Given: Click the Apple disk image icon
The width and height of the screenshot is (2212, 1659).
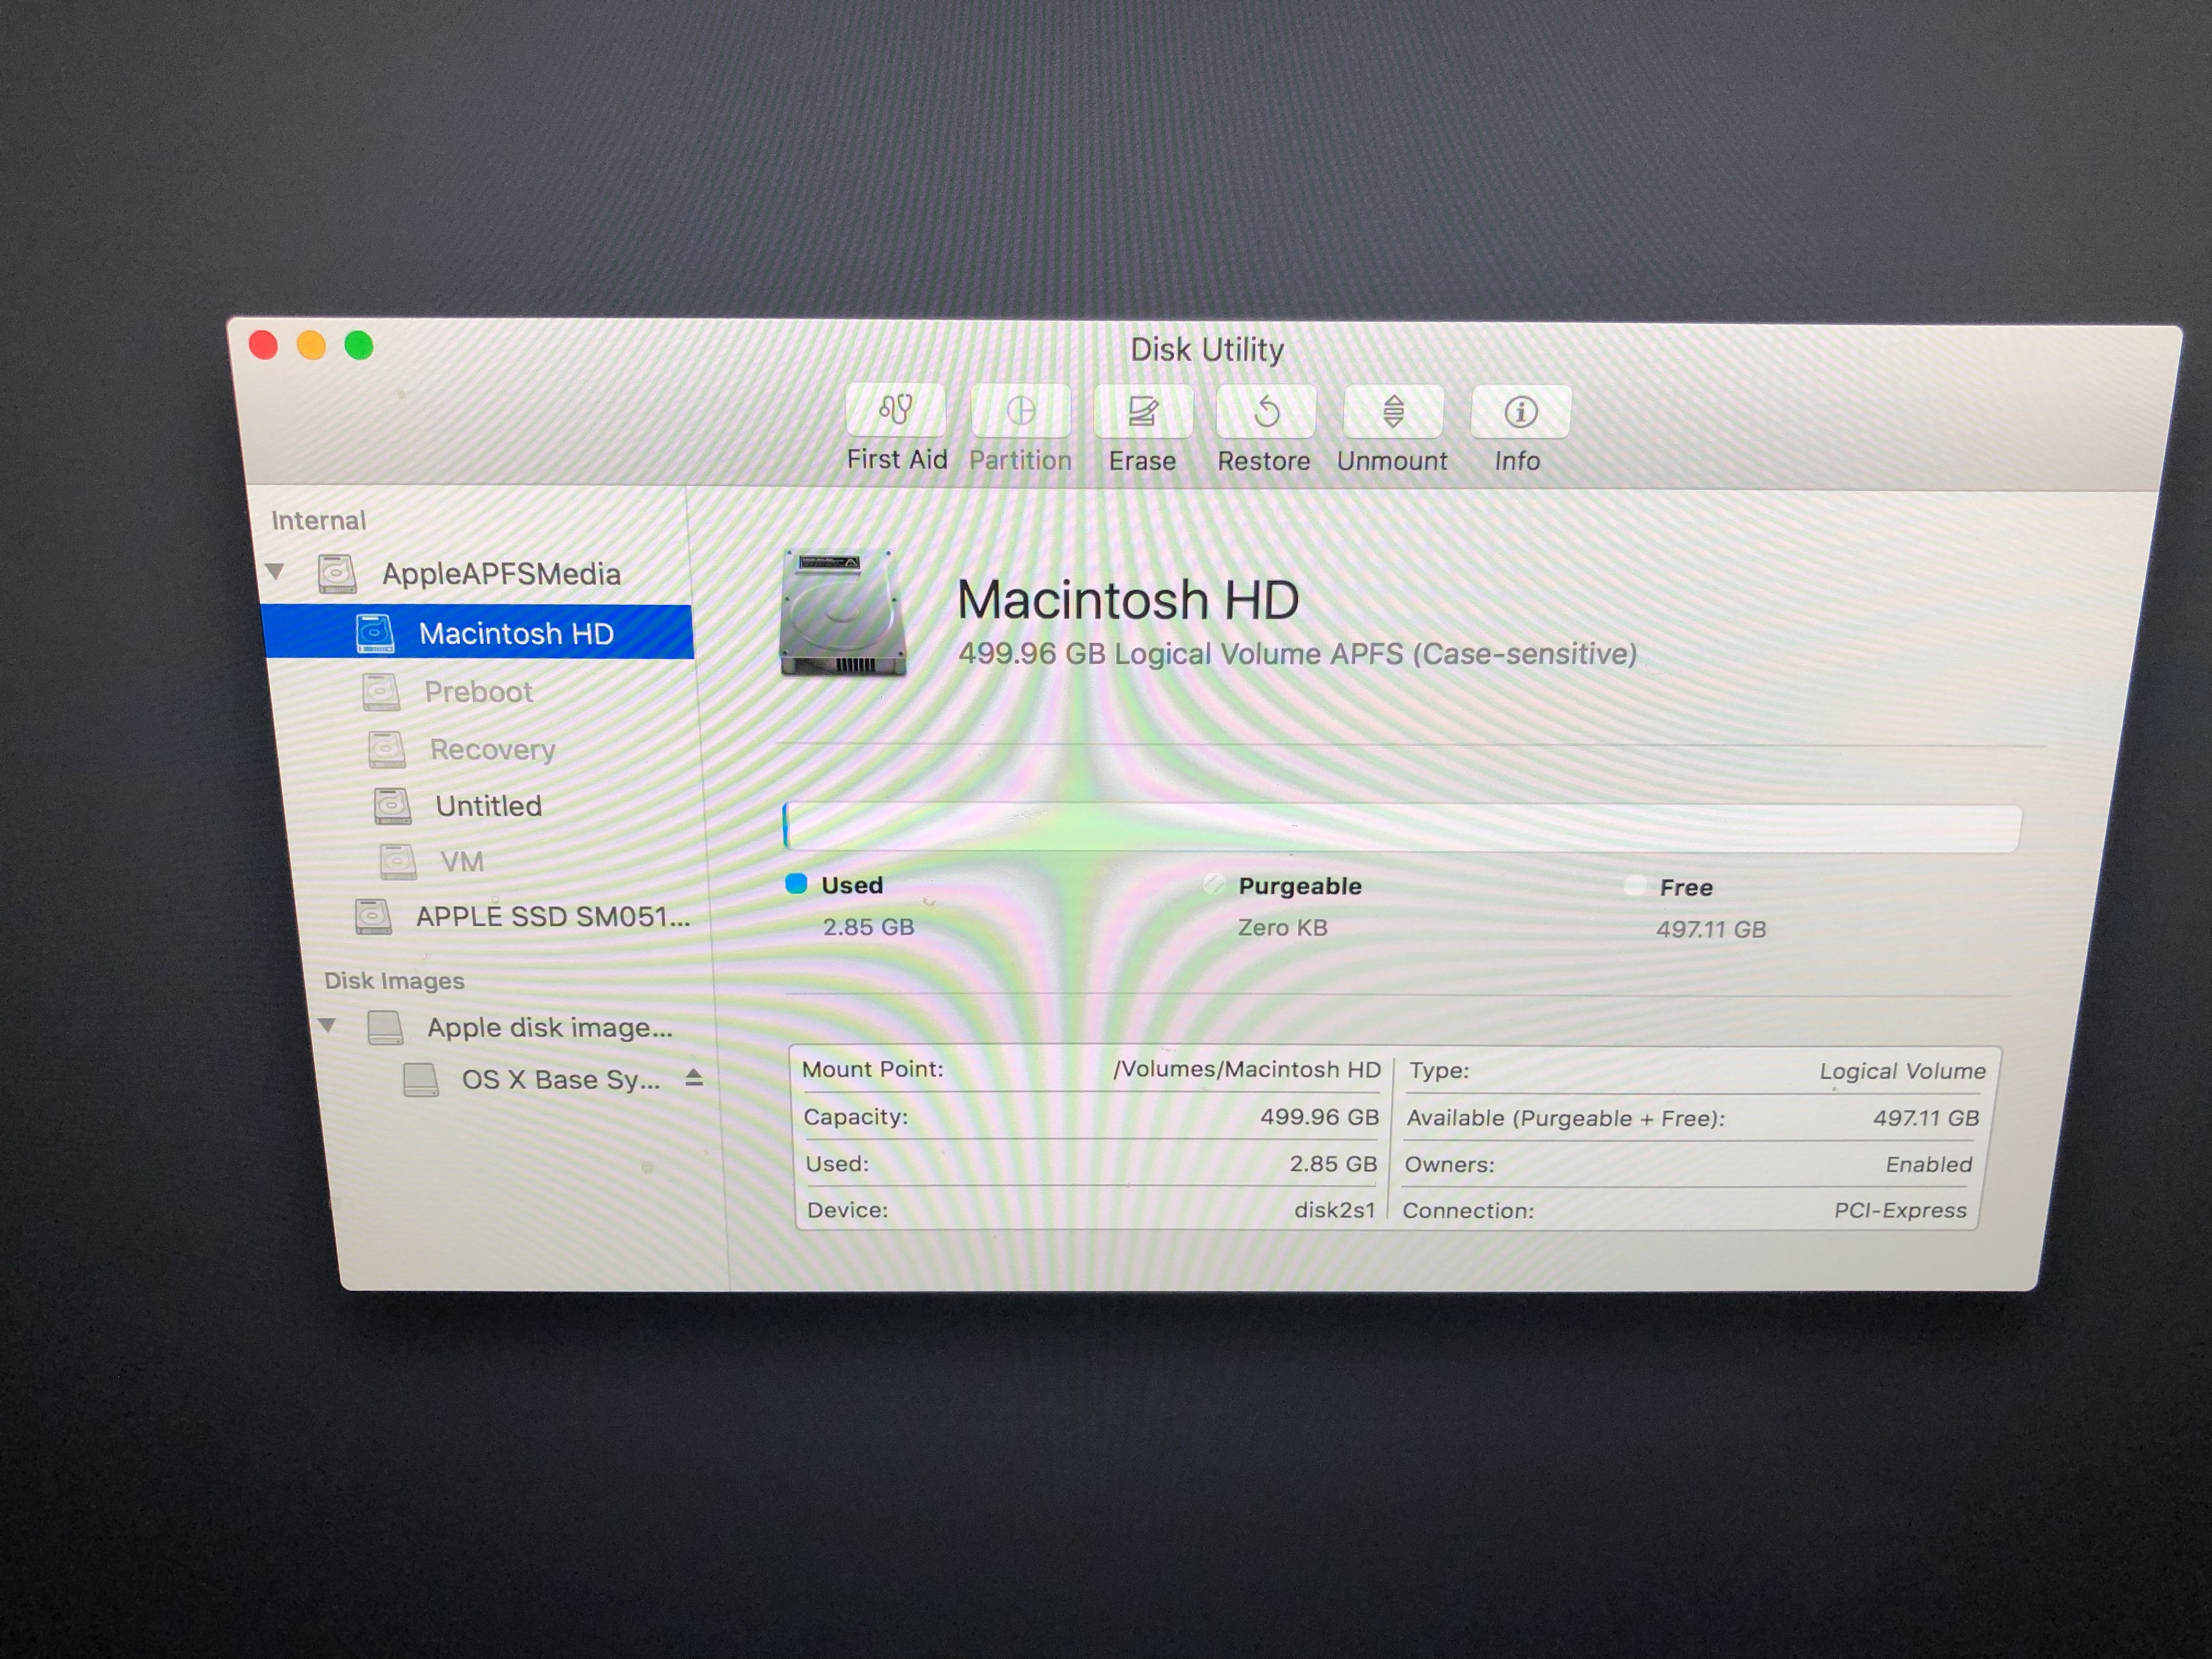Looking at the screenshot, I should tap(385, 1027).
